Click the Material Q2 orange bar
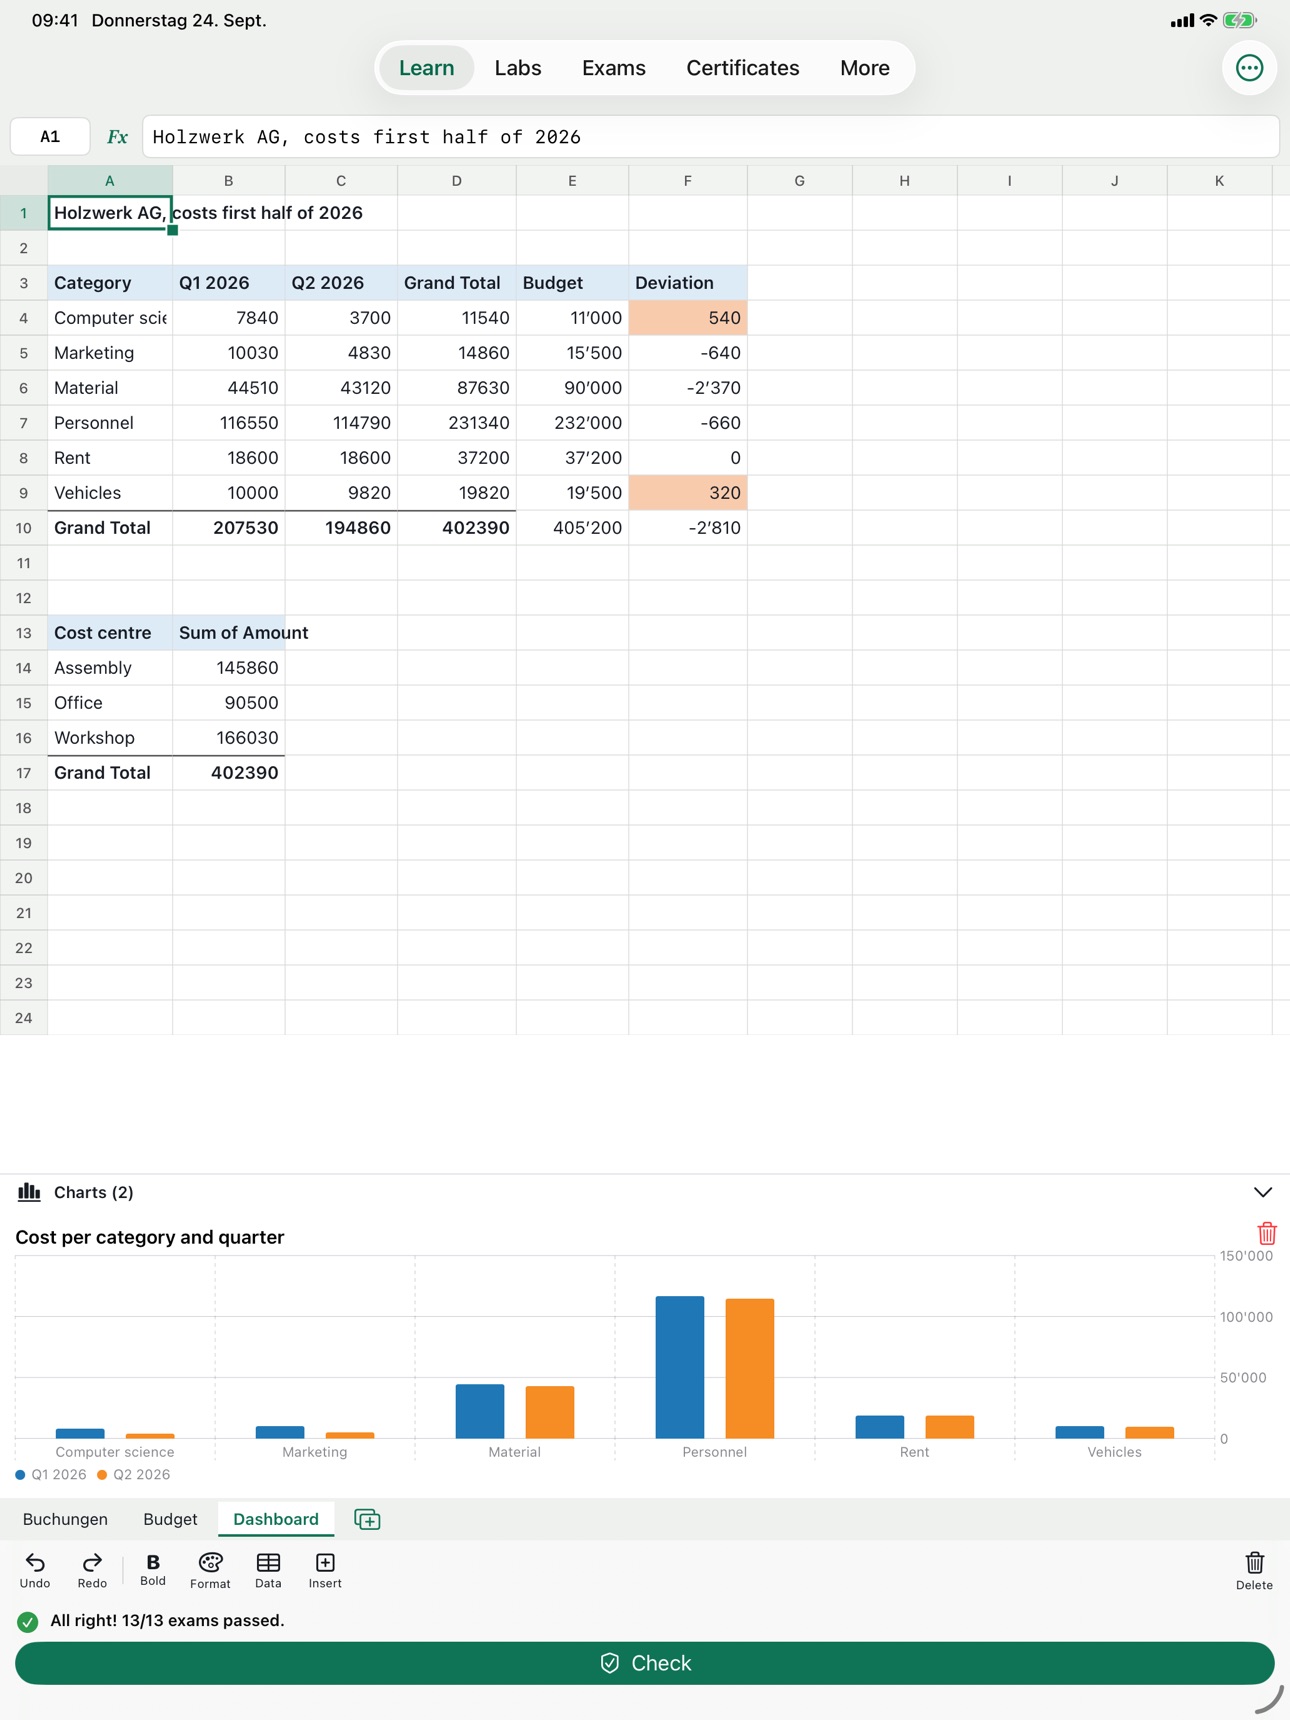This screenshot has height=1720, width=1290. [550, 1412]
